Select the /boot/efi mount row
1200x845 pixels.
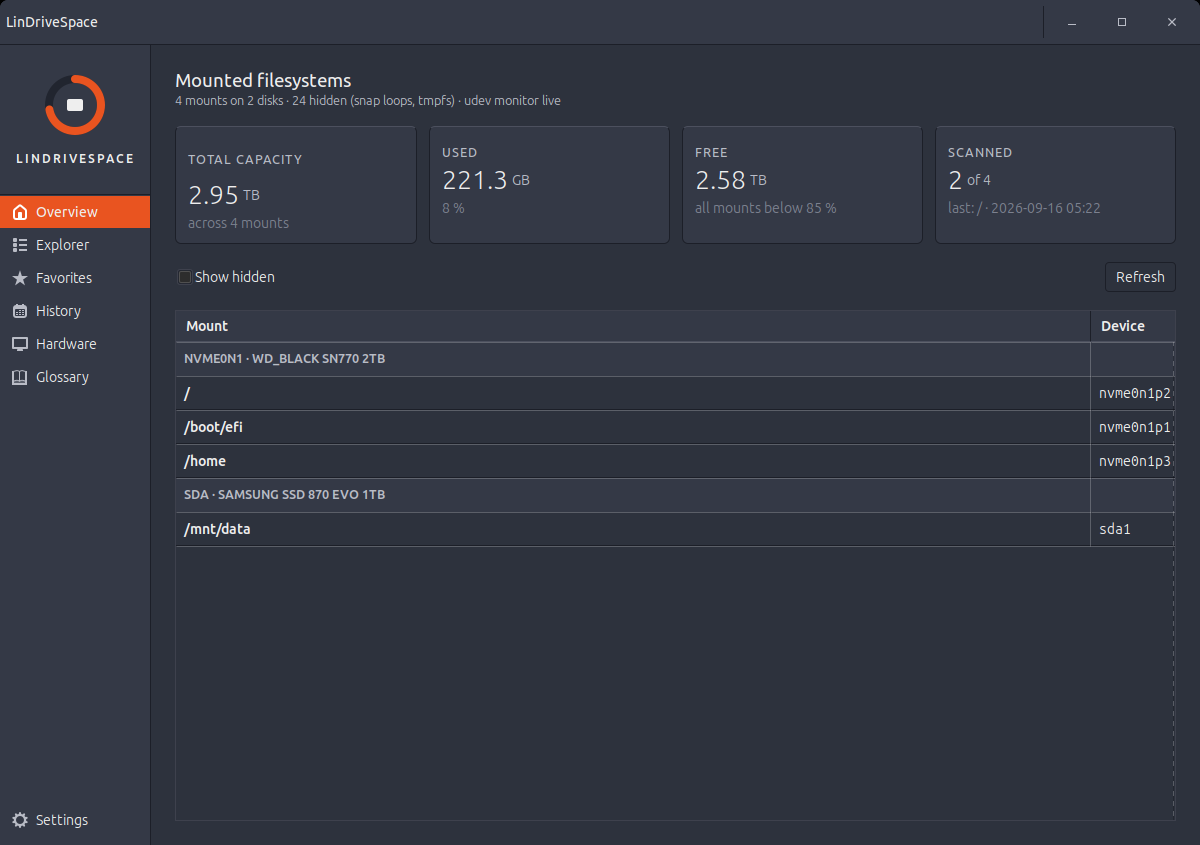point(675,428)
